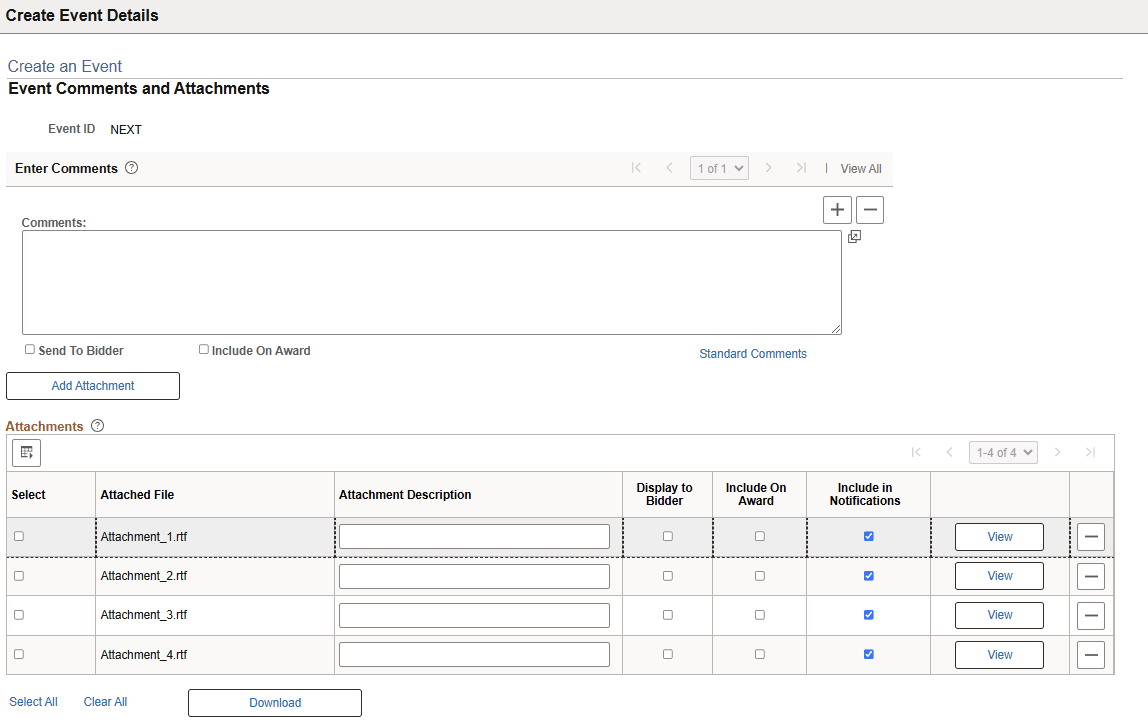Open the '1 of 1' comment selector dropdown
This screenshot has height=725, width=1148.
pyautogui.click(x=719, y=168)
